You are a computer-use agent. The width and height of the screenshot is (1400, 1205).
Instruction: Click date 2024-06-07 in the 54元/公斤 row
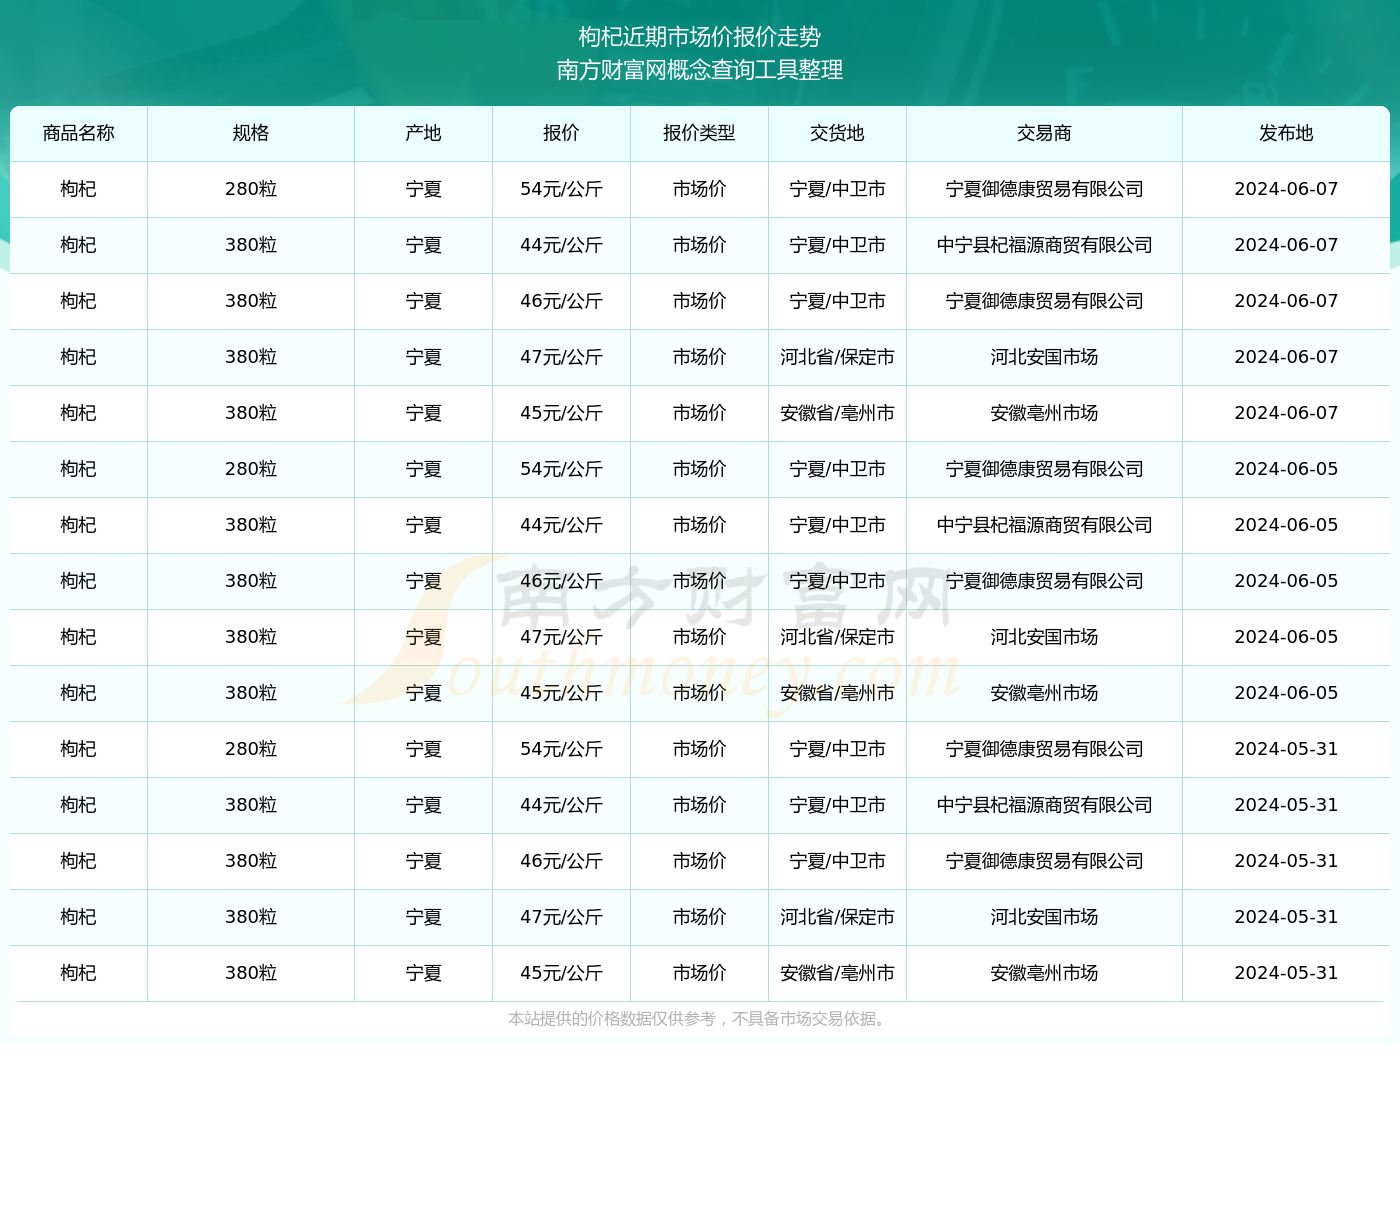click(1286, 189)
